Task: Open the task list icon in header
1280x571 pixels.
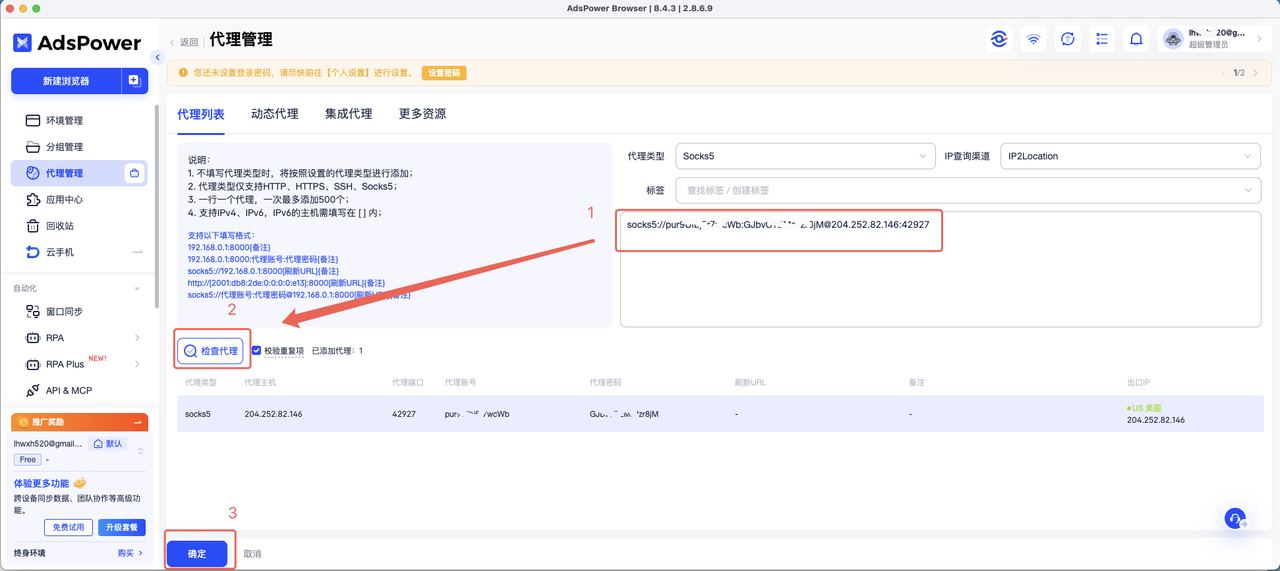Action: tap(1102, 39)
